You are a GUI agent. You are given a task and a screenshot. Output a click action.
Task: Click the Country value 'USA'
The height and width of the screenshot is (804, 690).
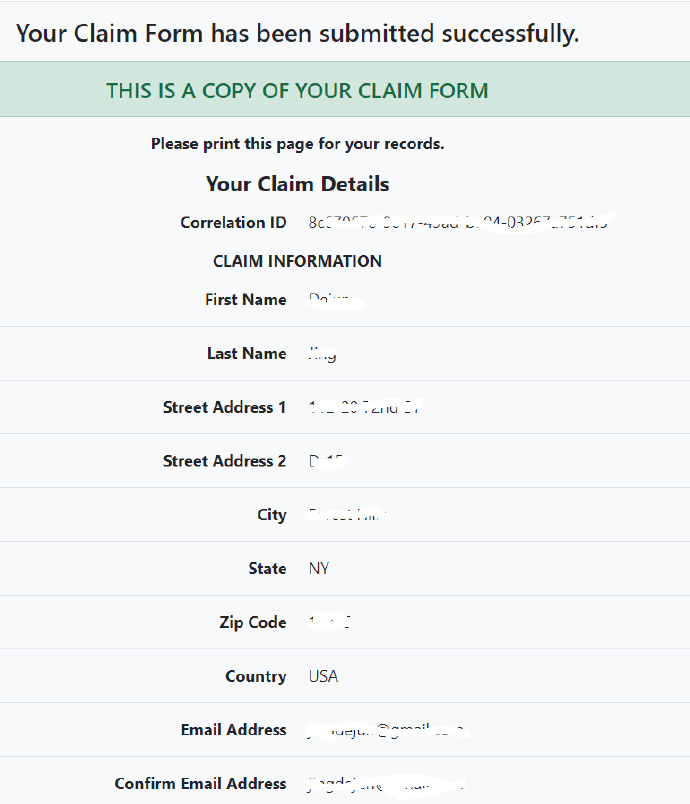323,676
